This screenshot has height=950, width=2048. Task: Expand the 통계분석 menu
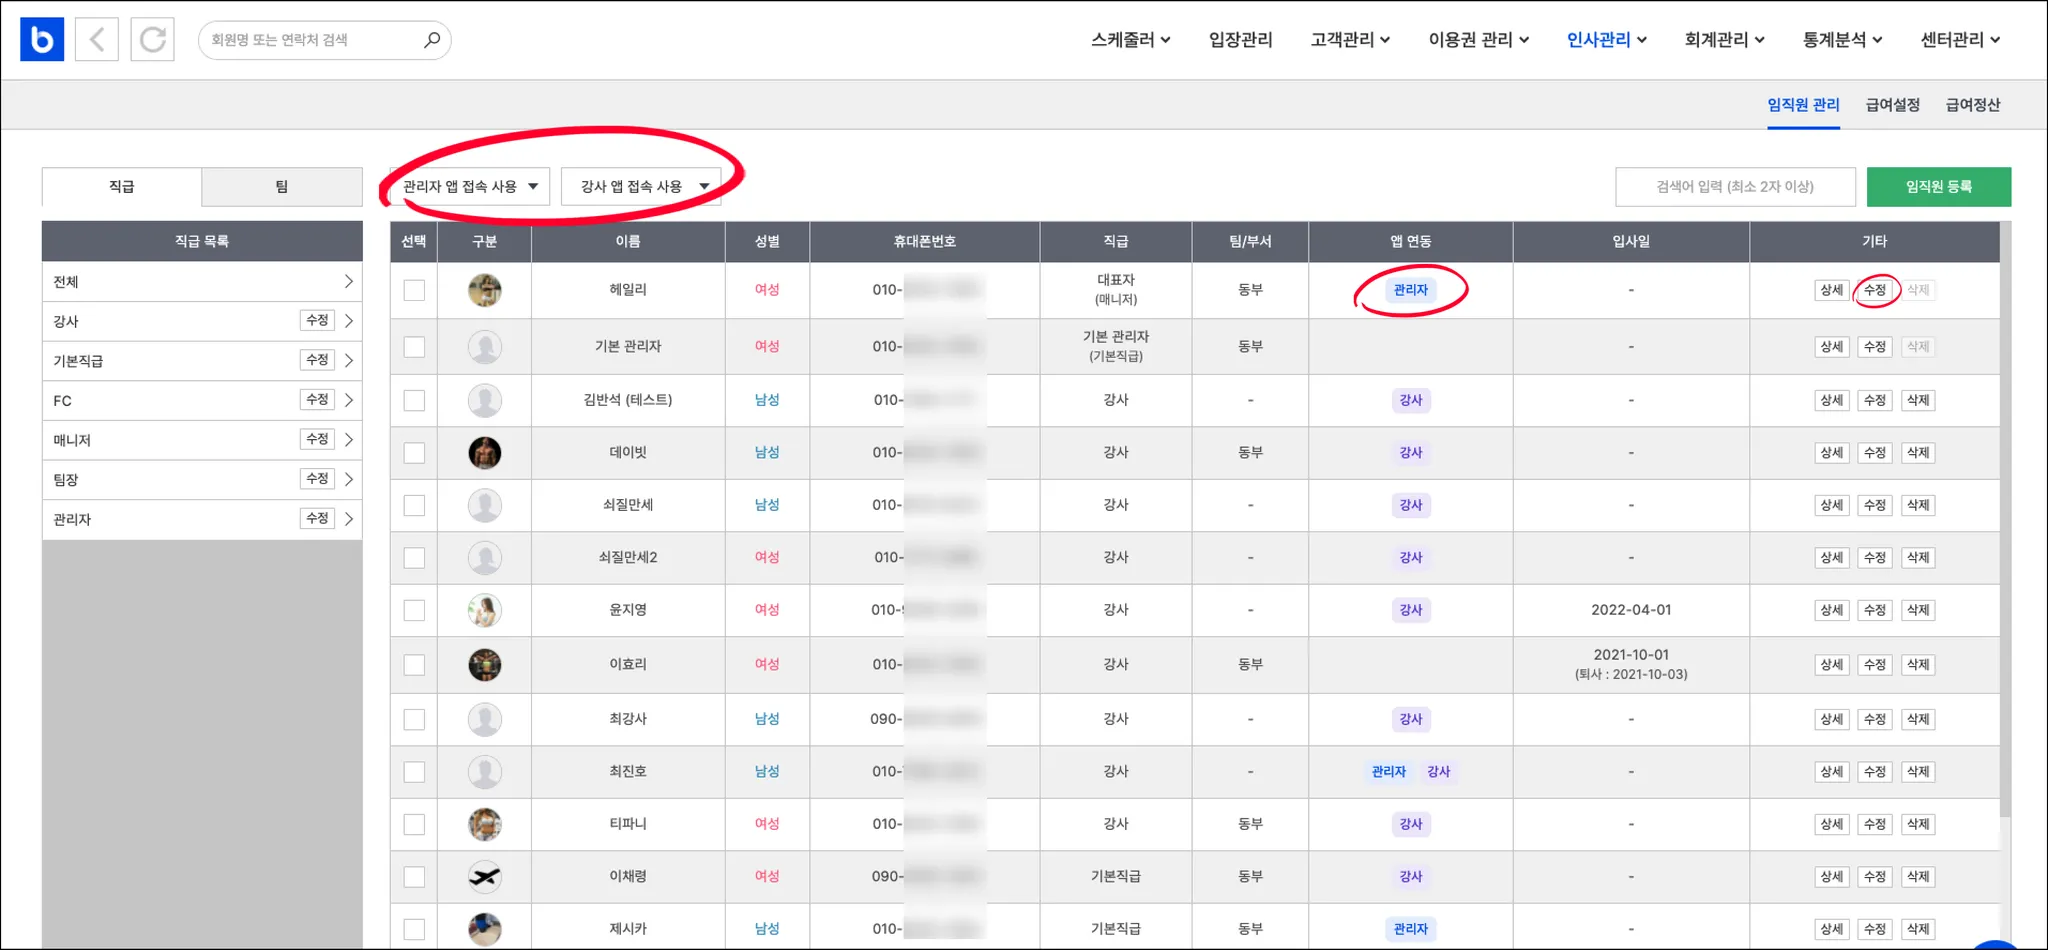[x=1842, y=40]
